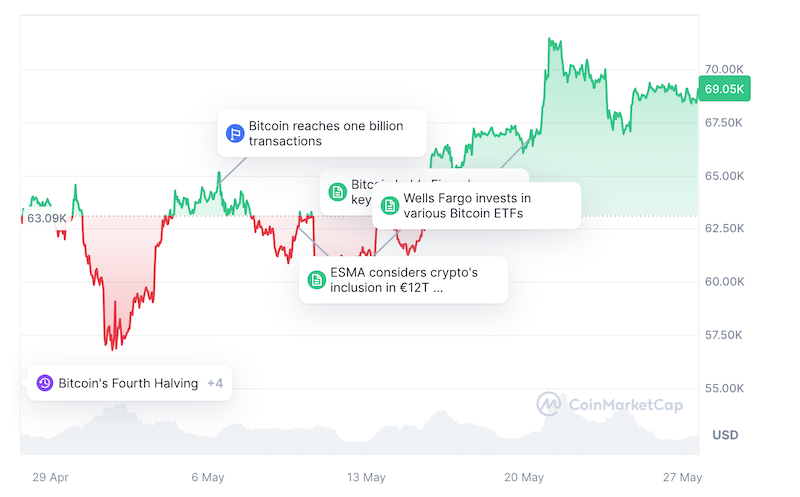Click the 67.50K axis label
The height and width of the screenshot is (497, 800).
coord(723,122)
